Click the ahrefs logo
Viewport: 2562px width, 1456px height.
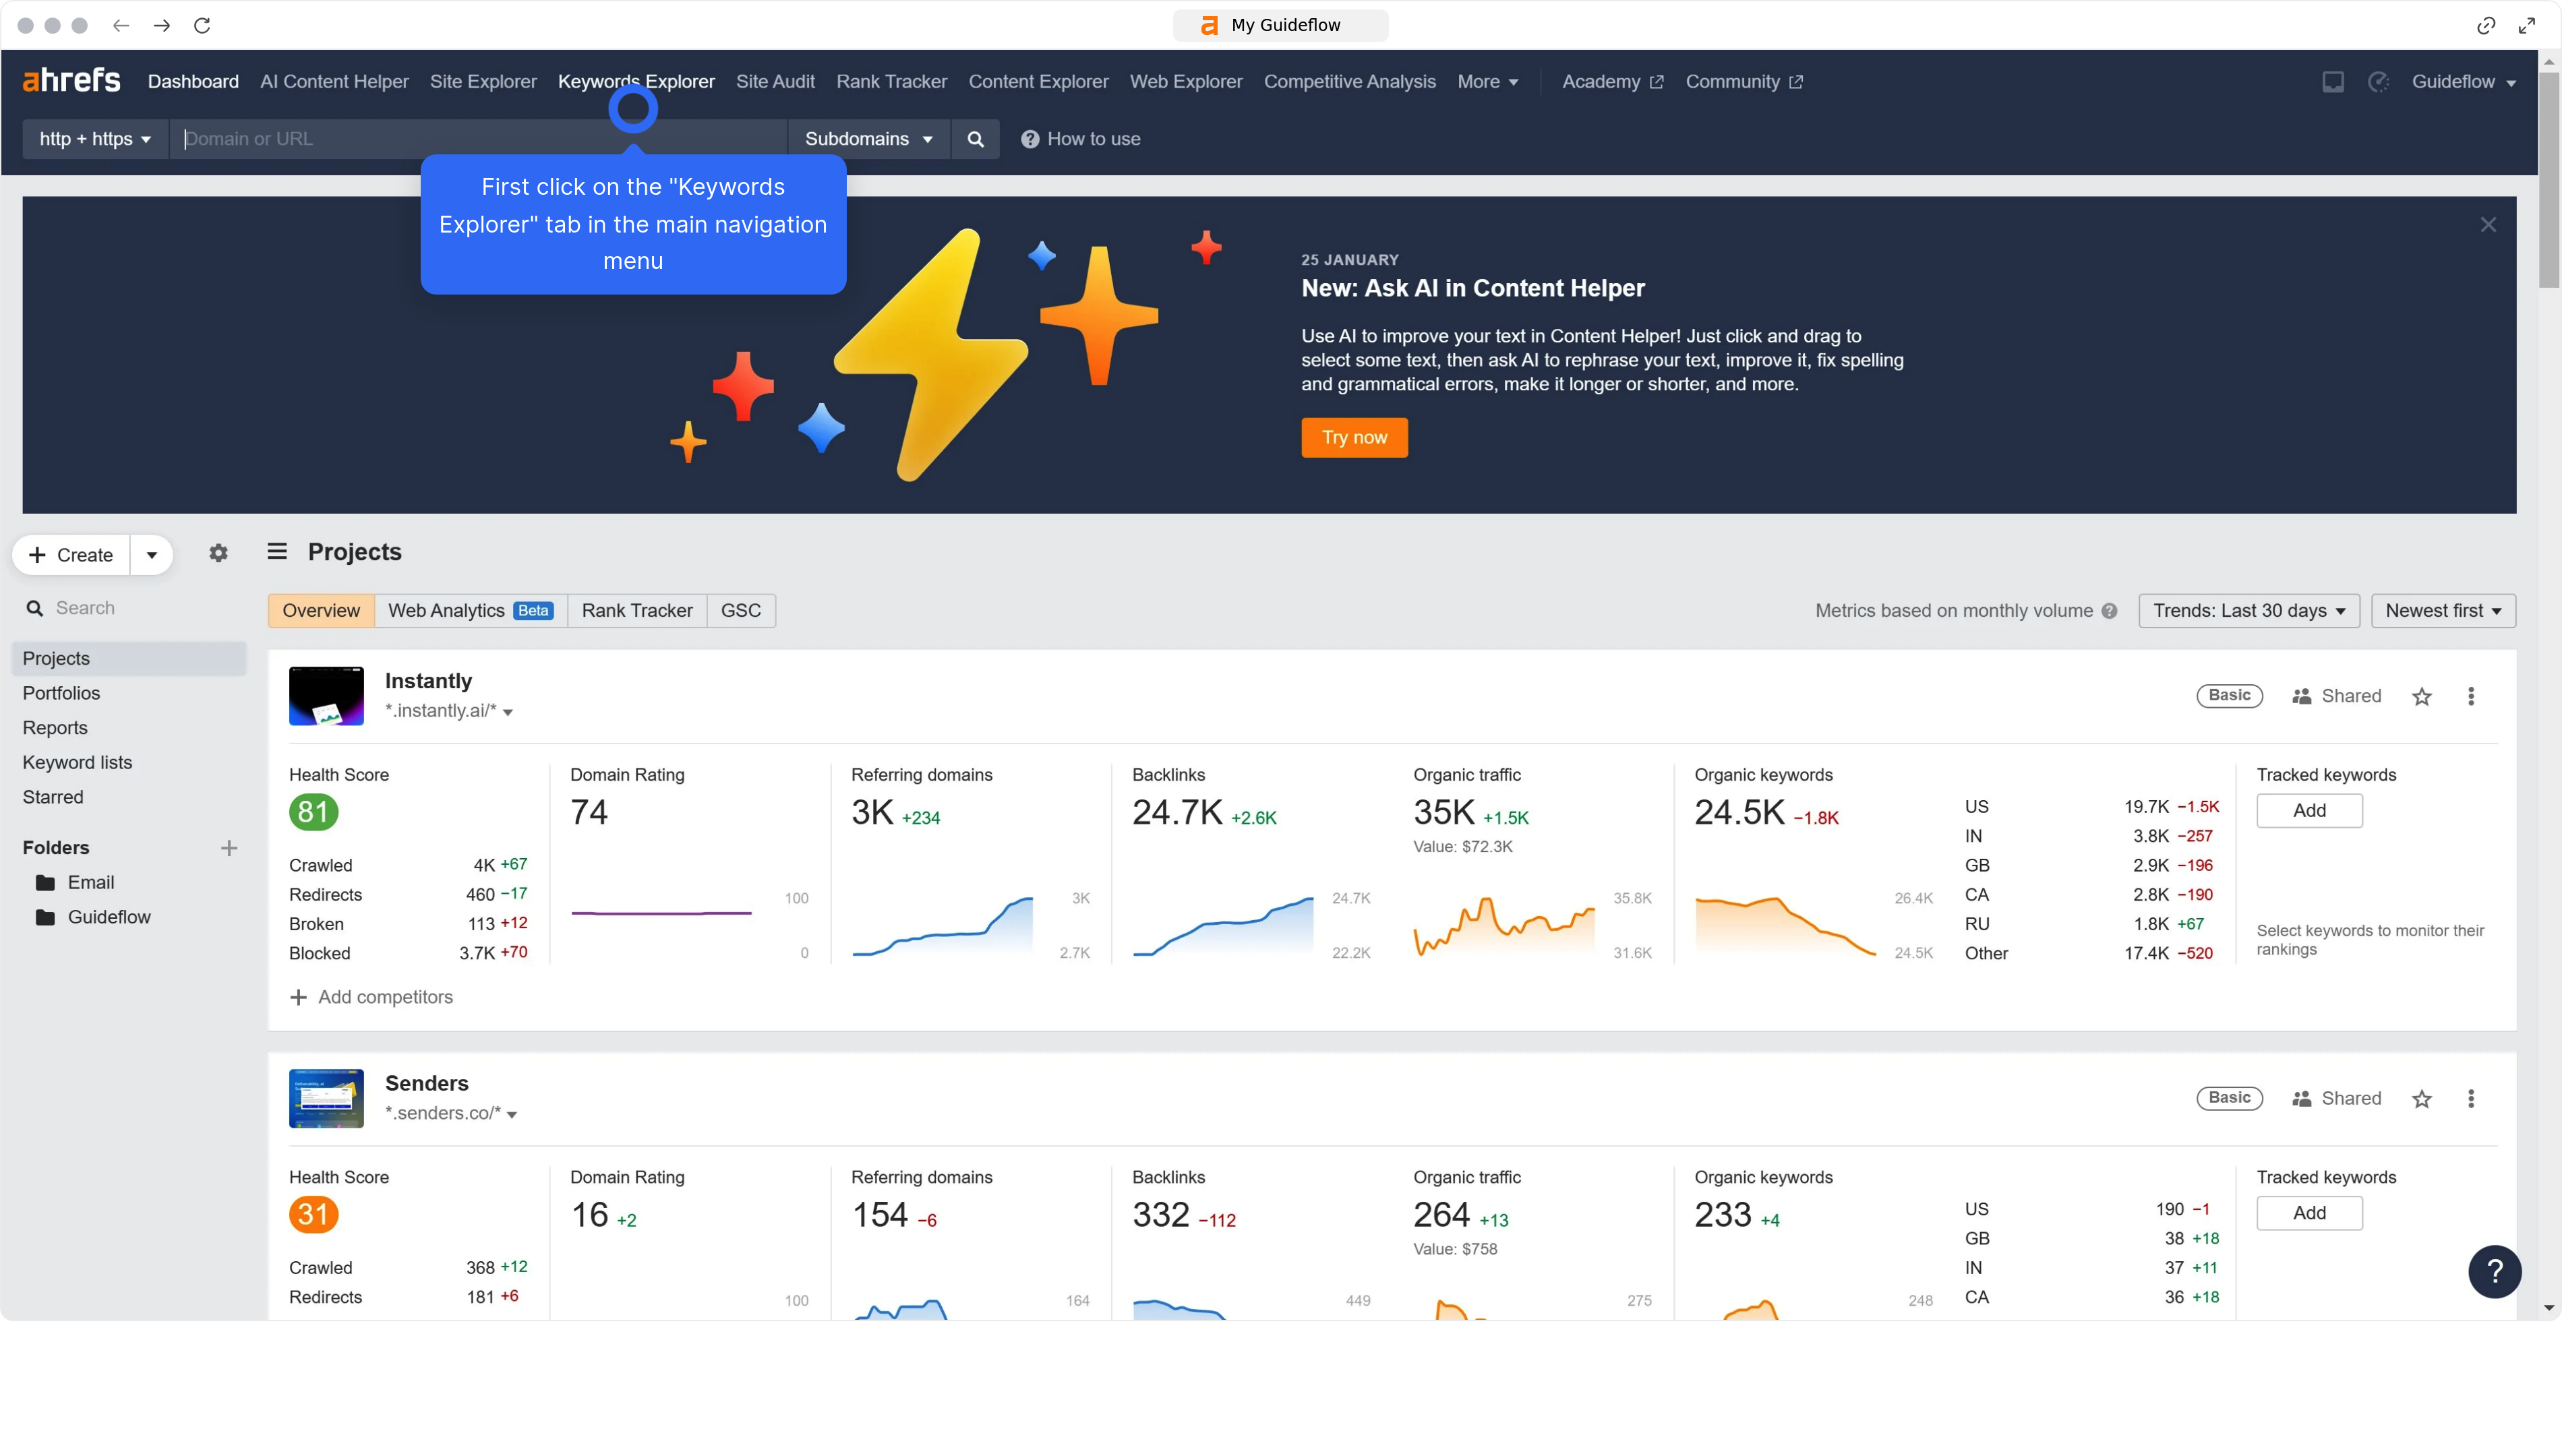click(71, 81)
